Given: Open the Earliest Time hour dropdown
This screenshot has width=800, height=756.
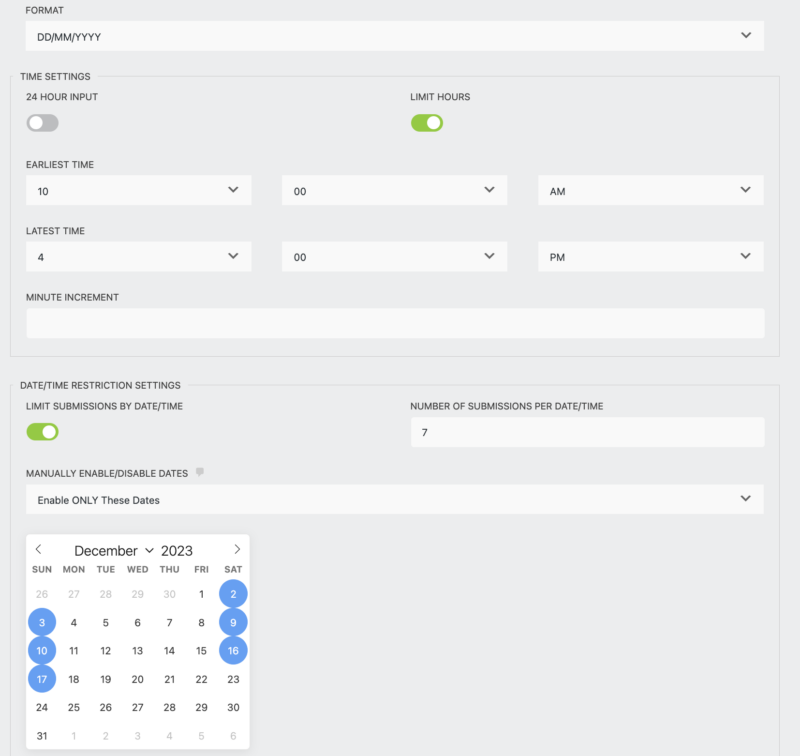Looking at the screenshot, I should pos(138,190).
